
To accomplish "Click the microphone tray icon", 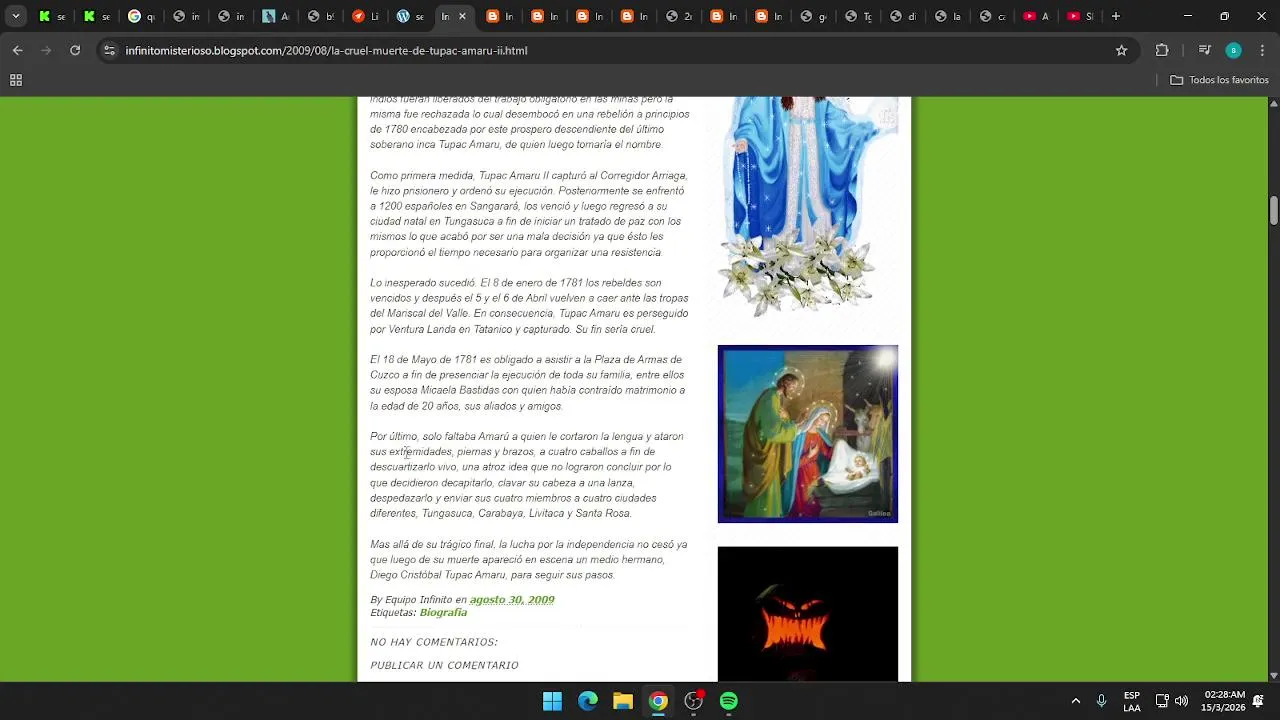I will [x=1101, y=701].
